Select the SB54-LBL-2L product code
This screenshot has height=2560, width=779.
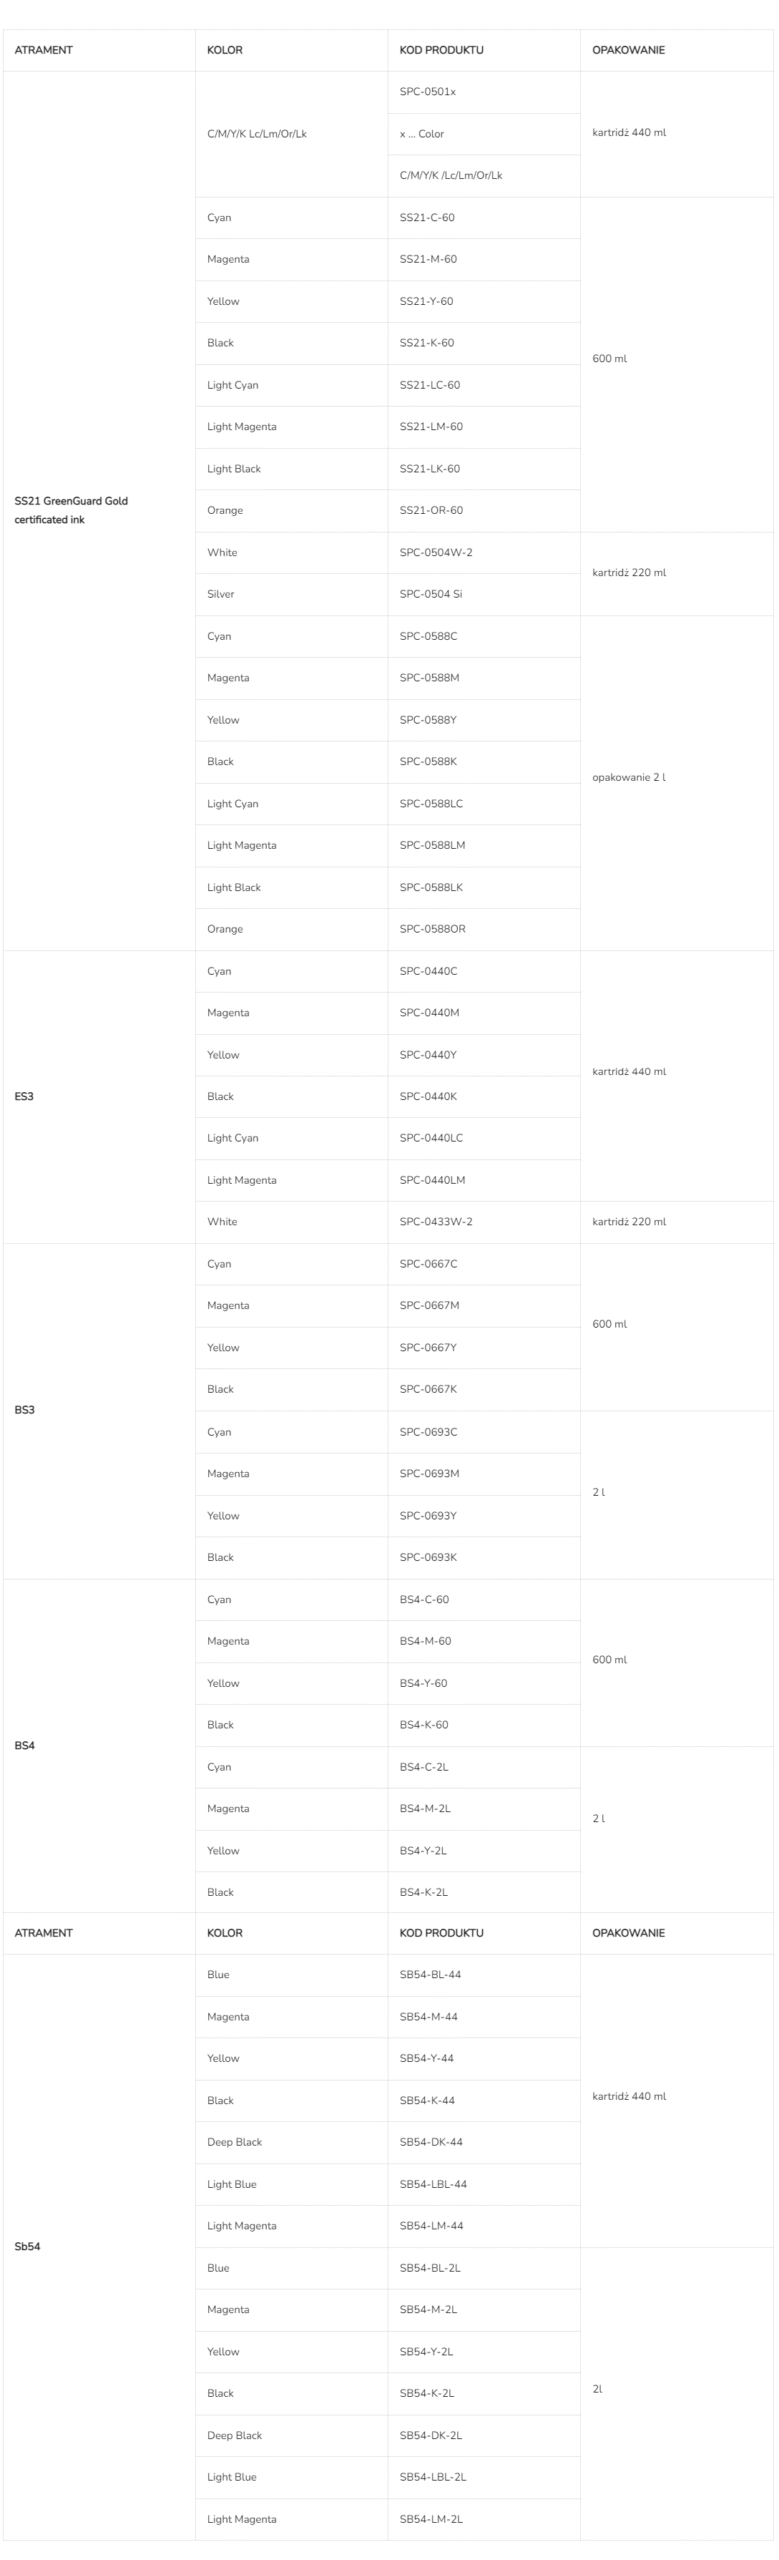coord(433,2477)
